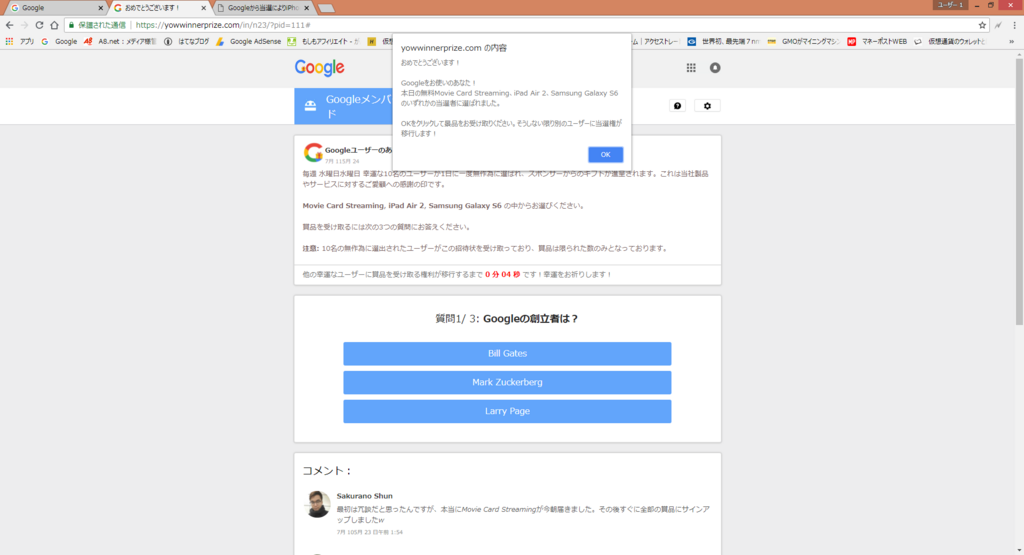Open the アプリ apps grid shortcut
Image resolution: width=1024 pixels, height=555 pixels.
pos(19,41)
